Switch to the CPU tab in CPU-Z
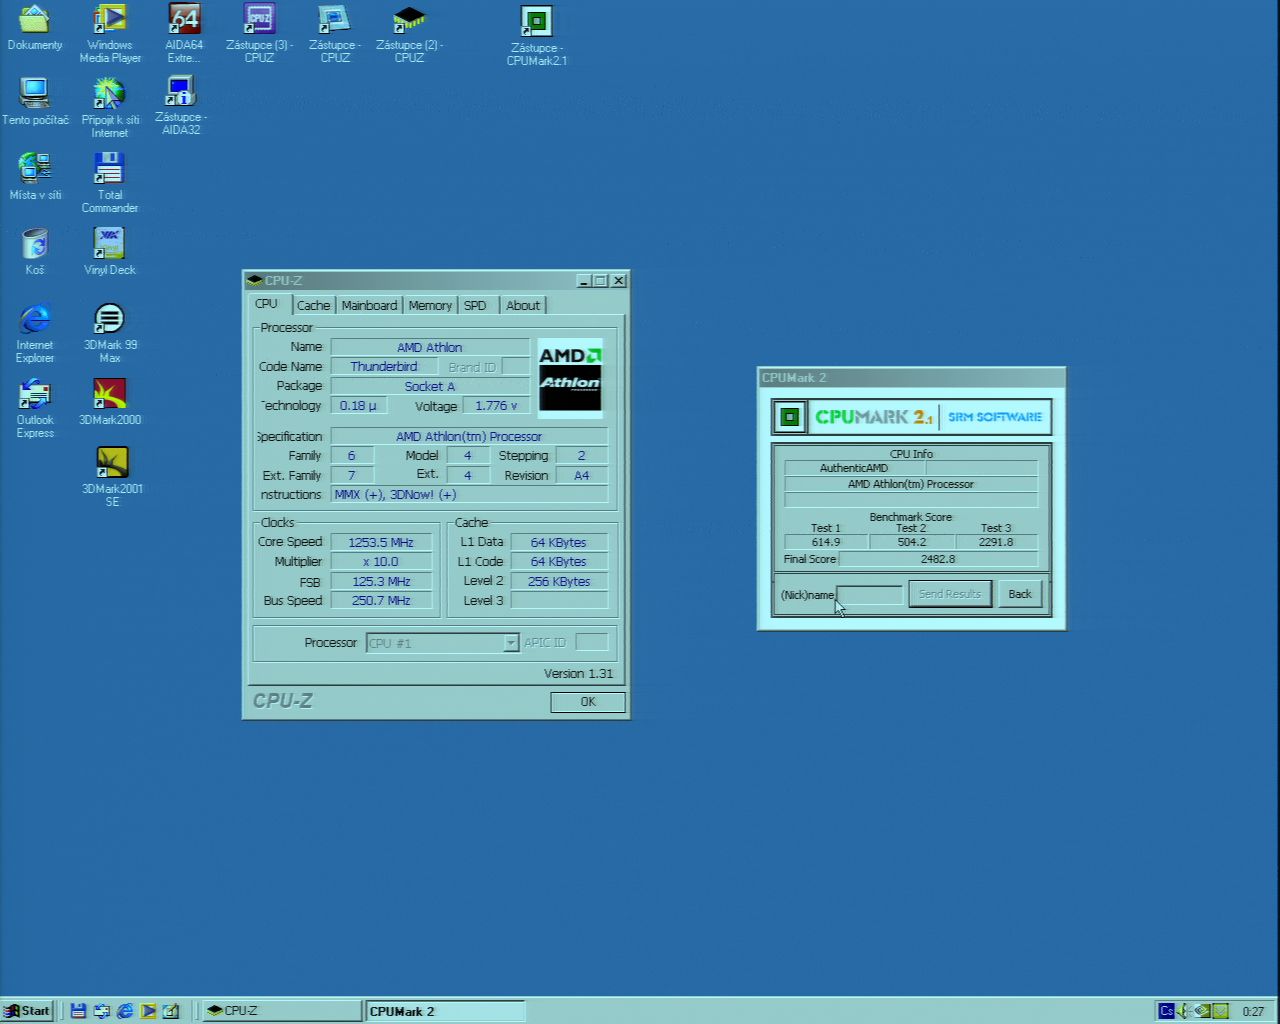 (266, 304)
